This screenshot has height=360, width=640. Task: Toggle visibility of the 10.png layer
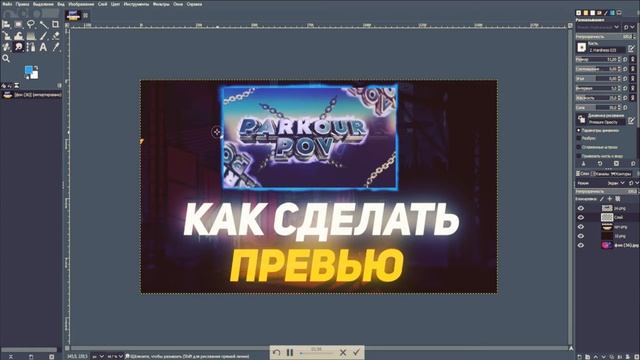pyautogui.click(x=580, y=236)
